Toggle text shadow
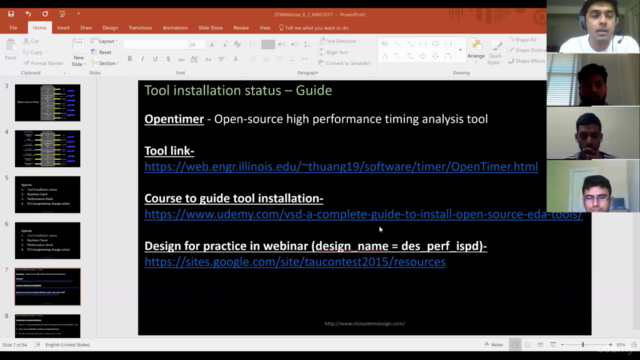The image size is (640, 360). tap(168, 59)
